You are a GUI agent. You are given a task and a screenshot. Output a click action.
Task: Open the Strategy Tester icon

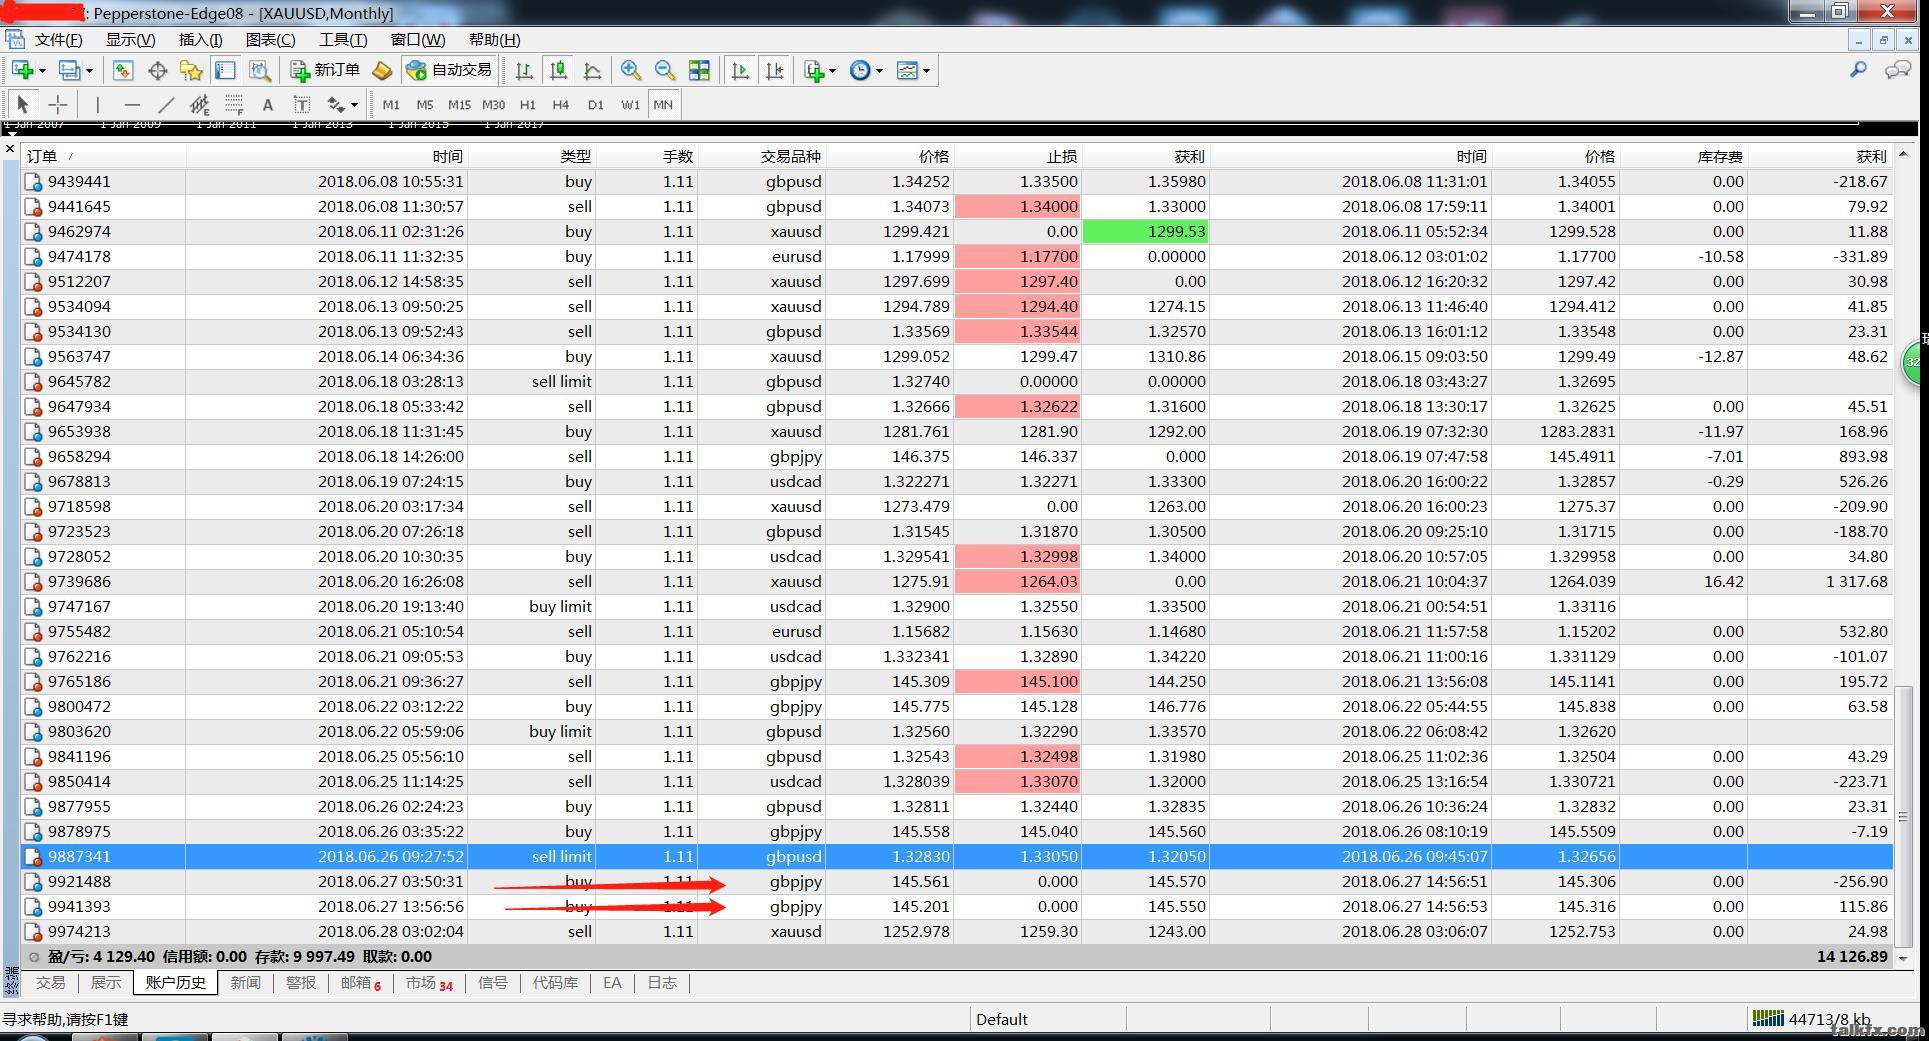coord(260,70)
